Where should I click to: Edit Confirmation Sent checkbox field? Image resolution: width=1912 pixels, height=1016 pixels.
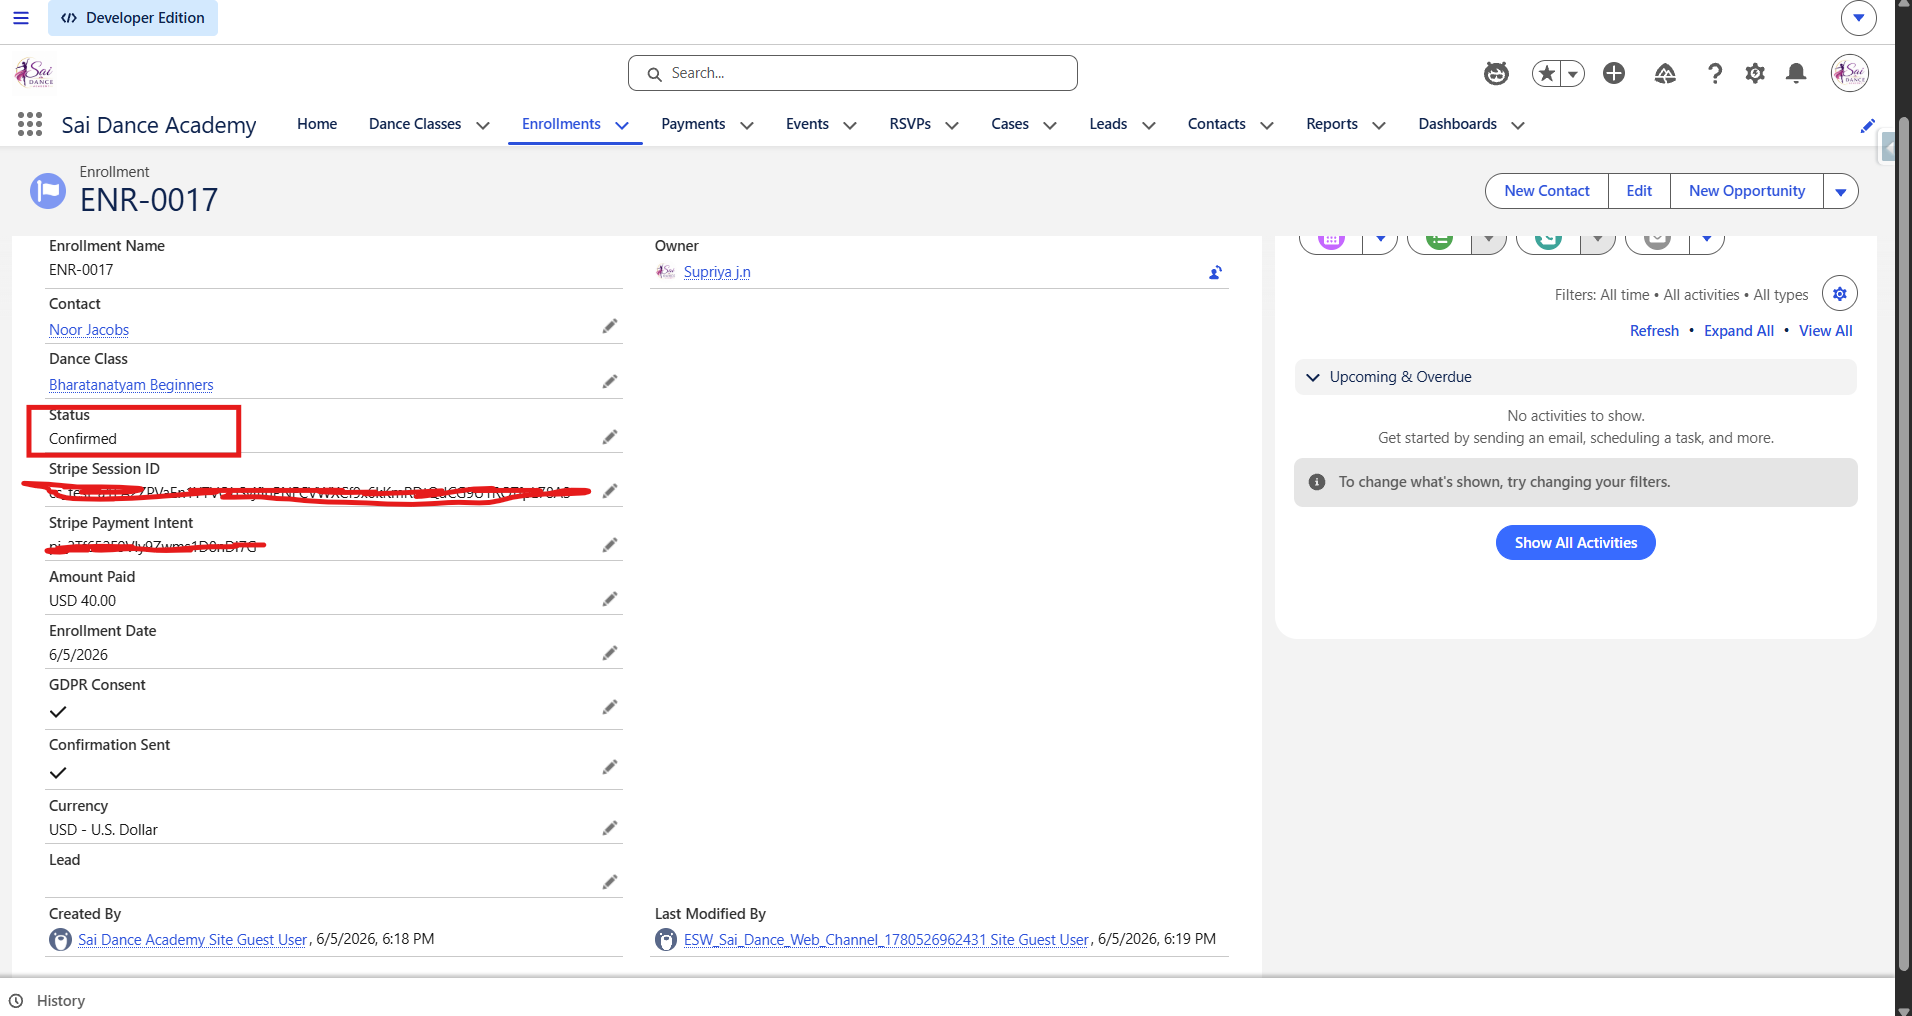[610, 767]
